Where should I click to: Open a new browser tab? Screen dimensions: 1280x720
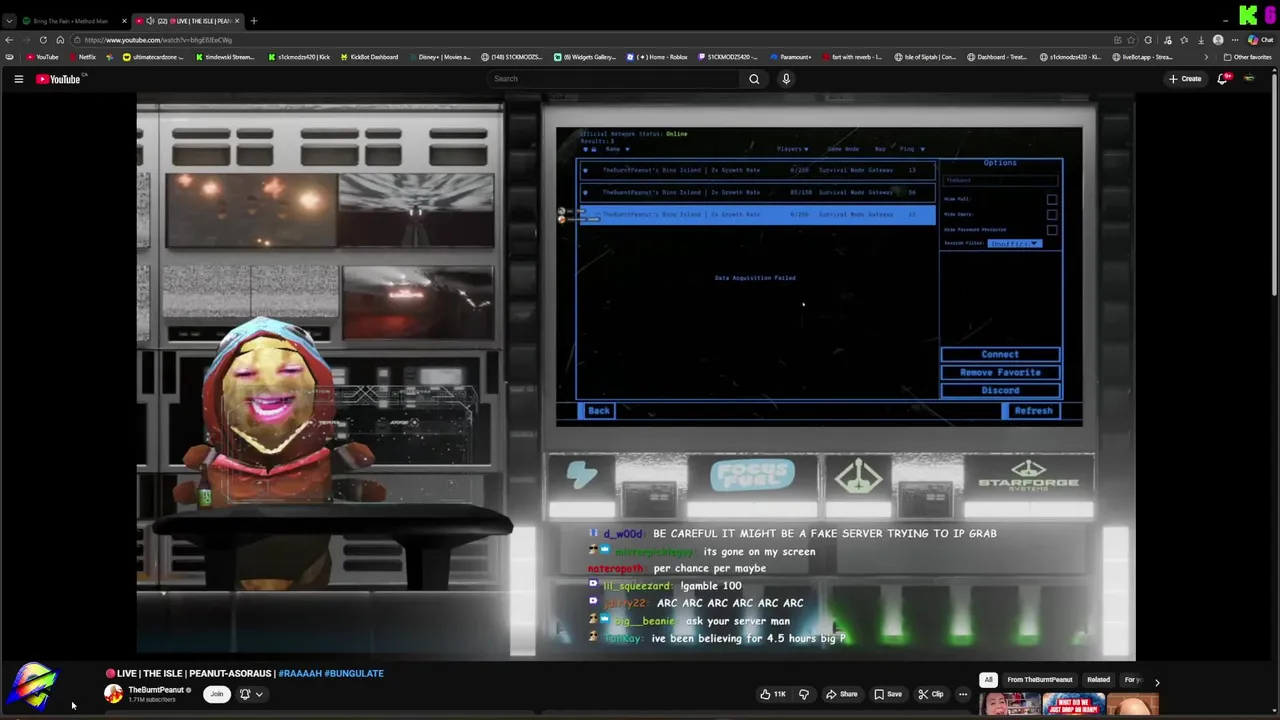253,21
